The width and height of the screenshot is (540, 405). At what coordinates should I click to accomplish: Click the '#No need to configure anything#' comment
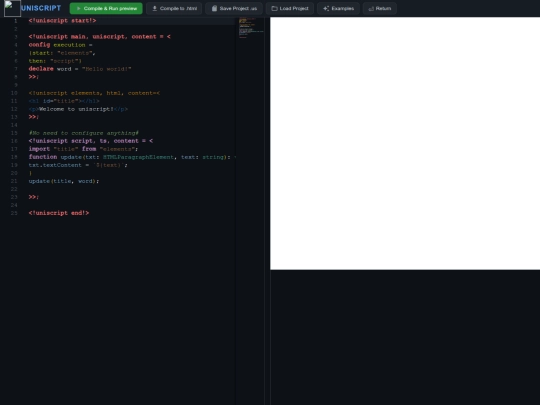[x=84, y=133]
